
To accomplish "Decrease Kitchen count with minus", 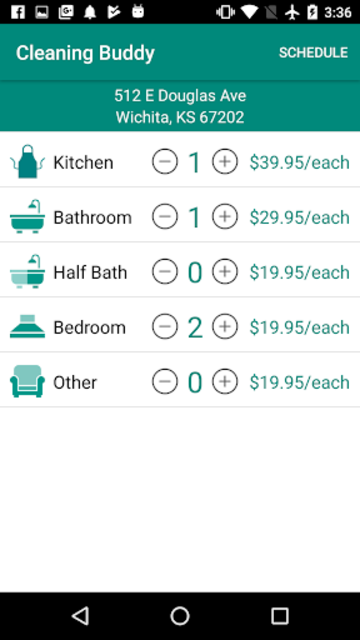I will coord(165,162).
